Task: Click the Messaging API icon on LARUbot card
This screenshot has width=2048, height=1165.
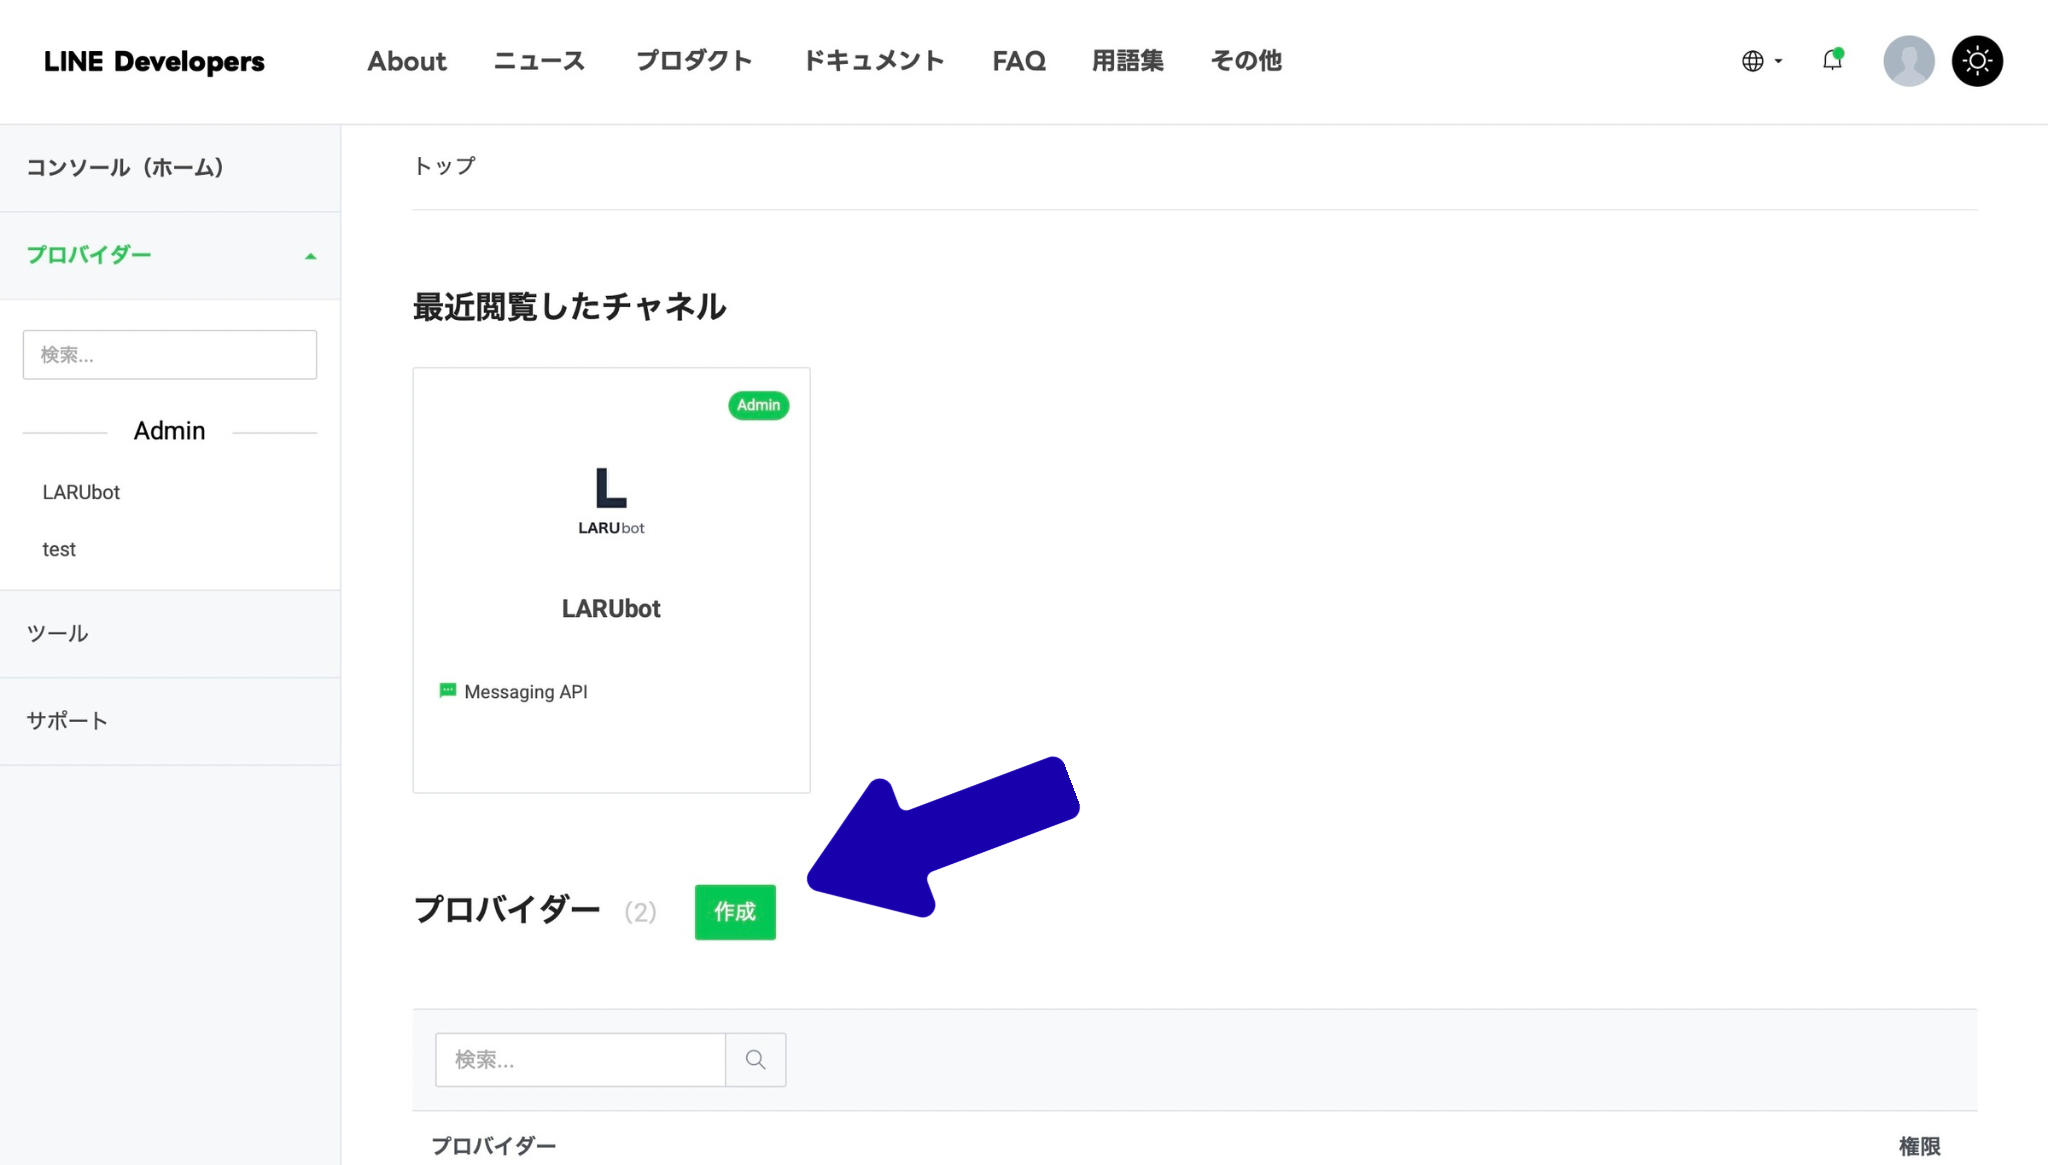Action: point(448,691)
